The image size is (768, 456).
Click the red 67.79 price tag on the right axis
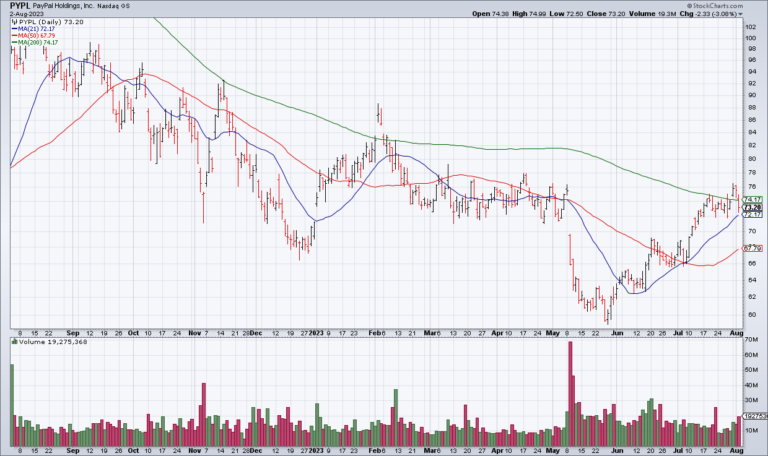click(752, 248)
